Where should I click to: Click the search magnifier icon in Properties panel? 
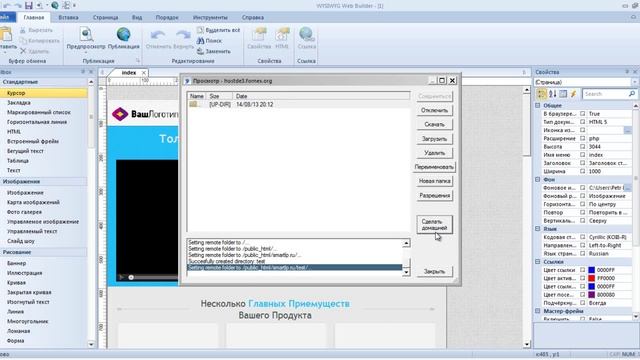[632, 94]
